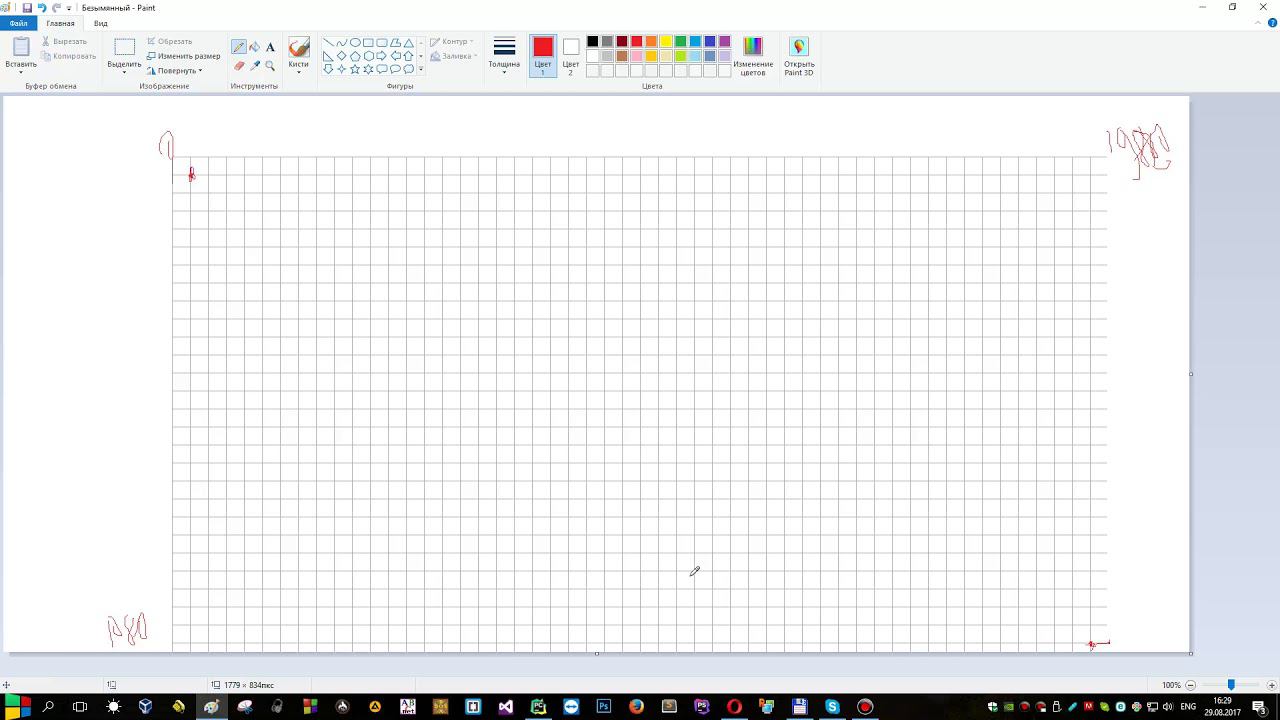
Task: Choose the Down arrow shape
Action: [x=328, y=69]
